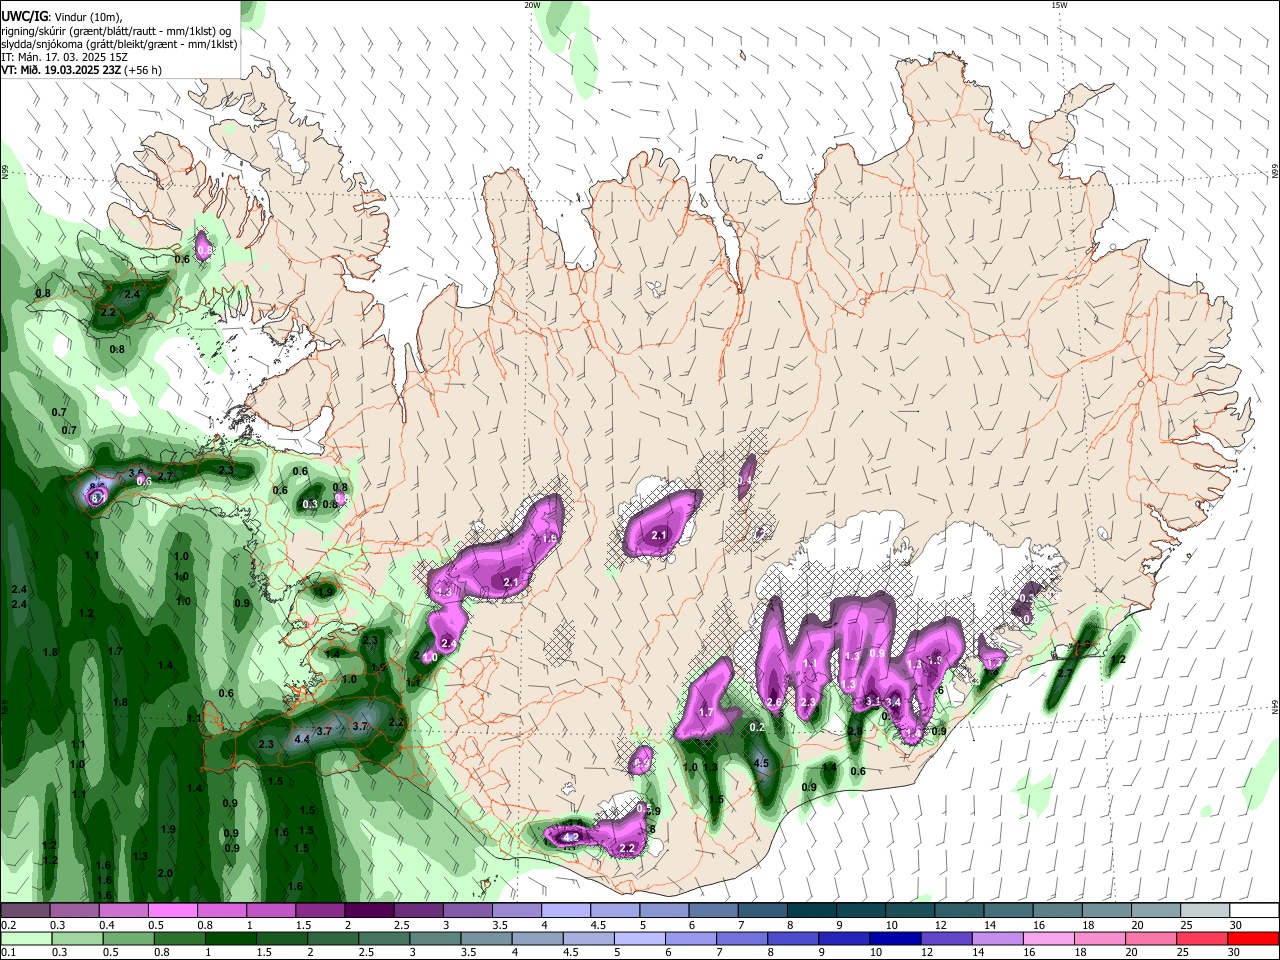Click the '0.1' legend scale label
The height and width of the screenshot is (960, 1280).
pyautogui.click(x=7, y=952)
